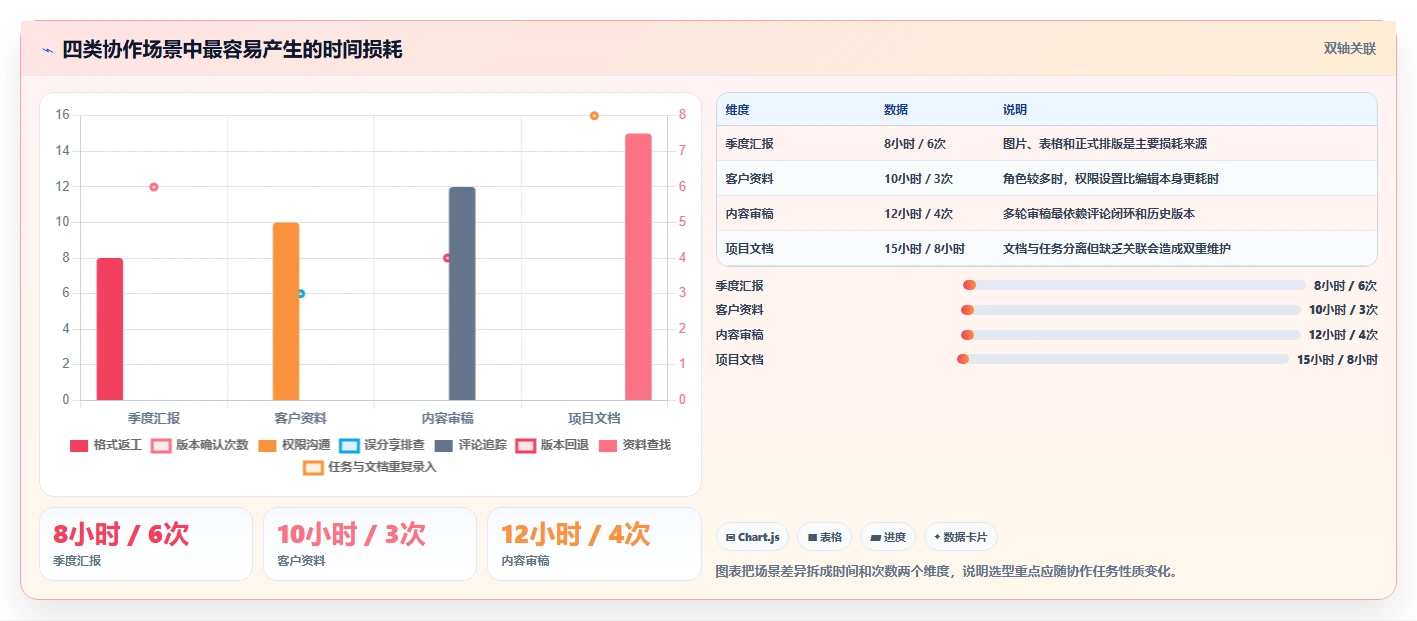Viewport: 1417px width, 621px height.
Task: Toggle the 版本回退 legend item
Action: [552, 445]
